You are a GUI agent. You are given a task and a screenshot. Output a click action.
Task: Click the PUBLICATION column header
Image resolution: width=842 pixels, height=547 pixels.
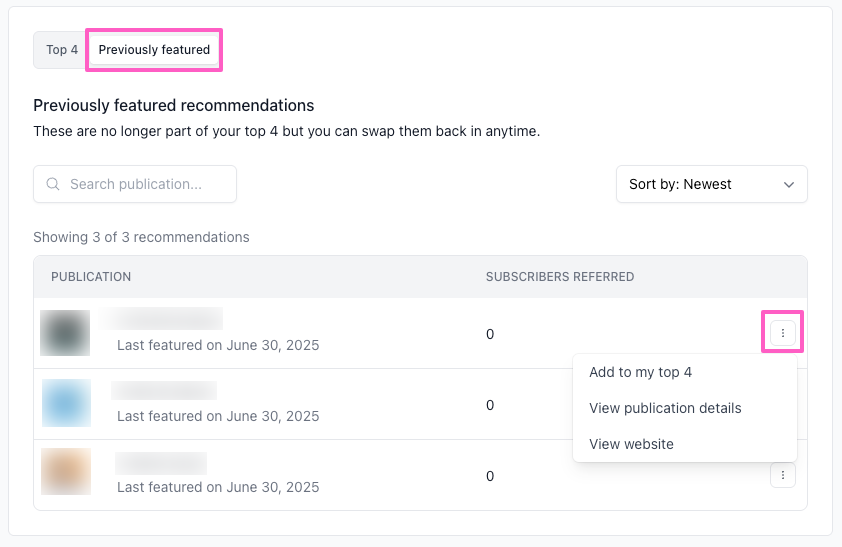[91, 277]
